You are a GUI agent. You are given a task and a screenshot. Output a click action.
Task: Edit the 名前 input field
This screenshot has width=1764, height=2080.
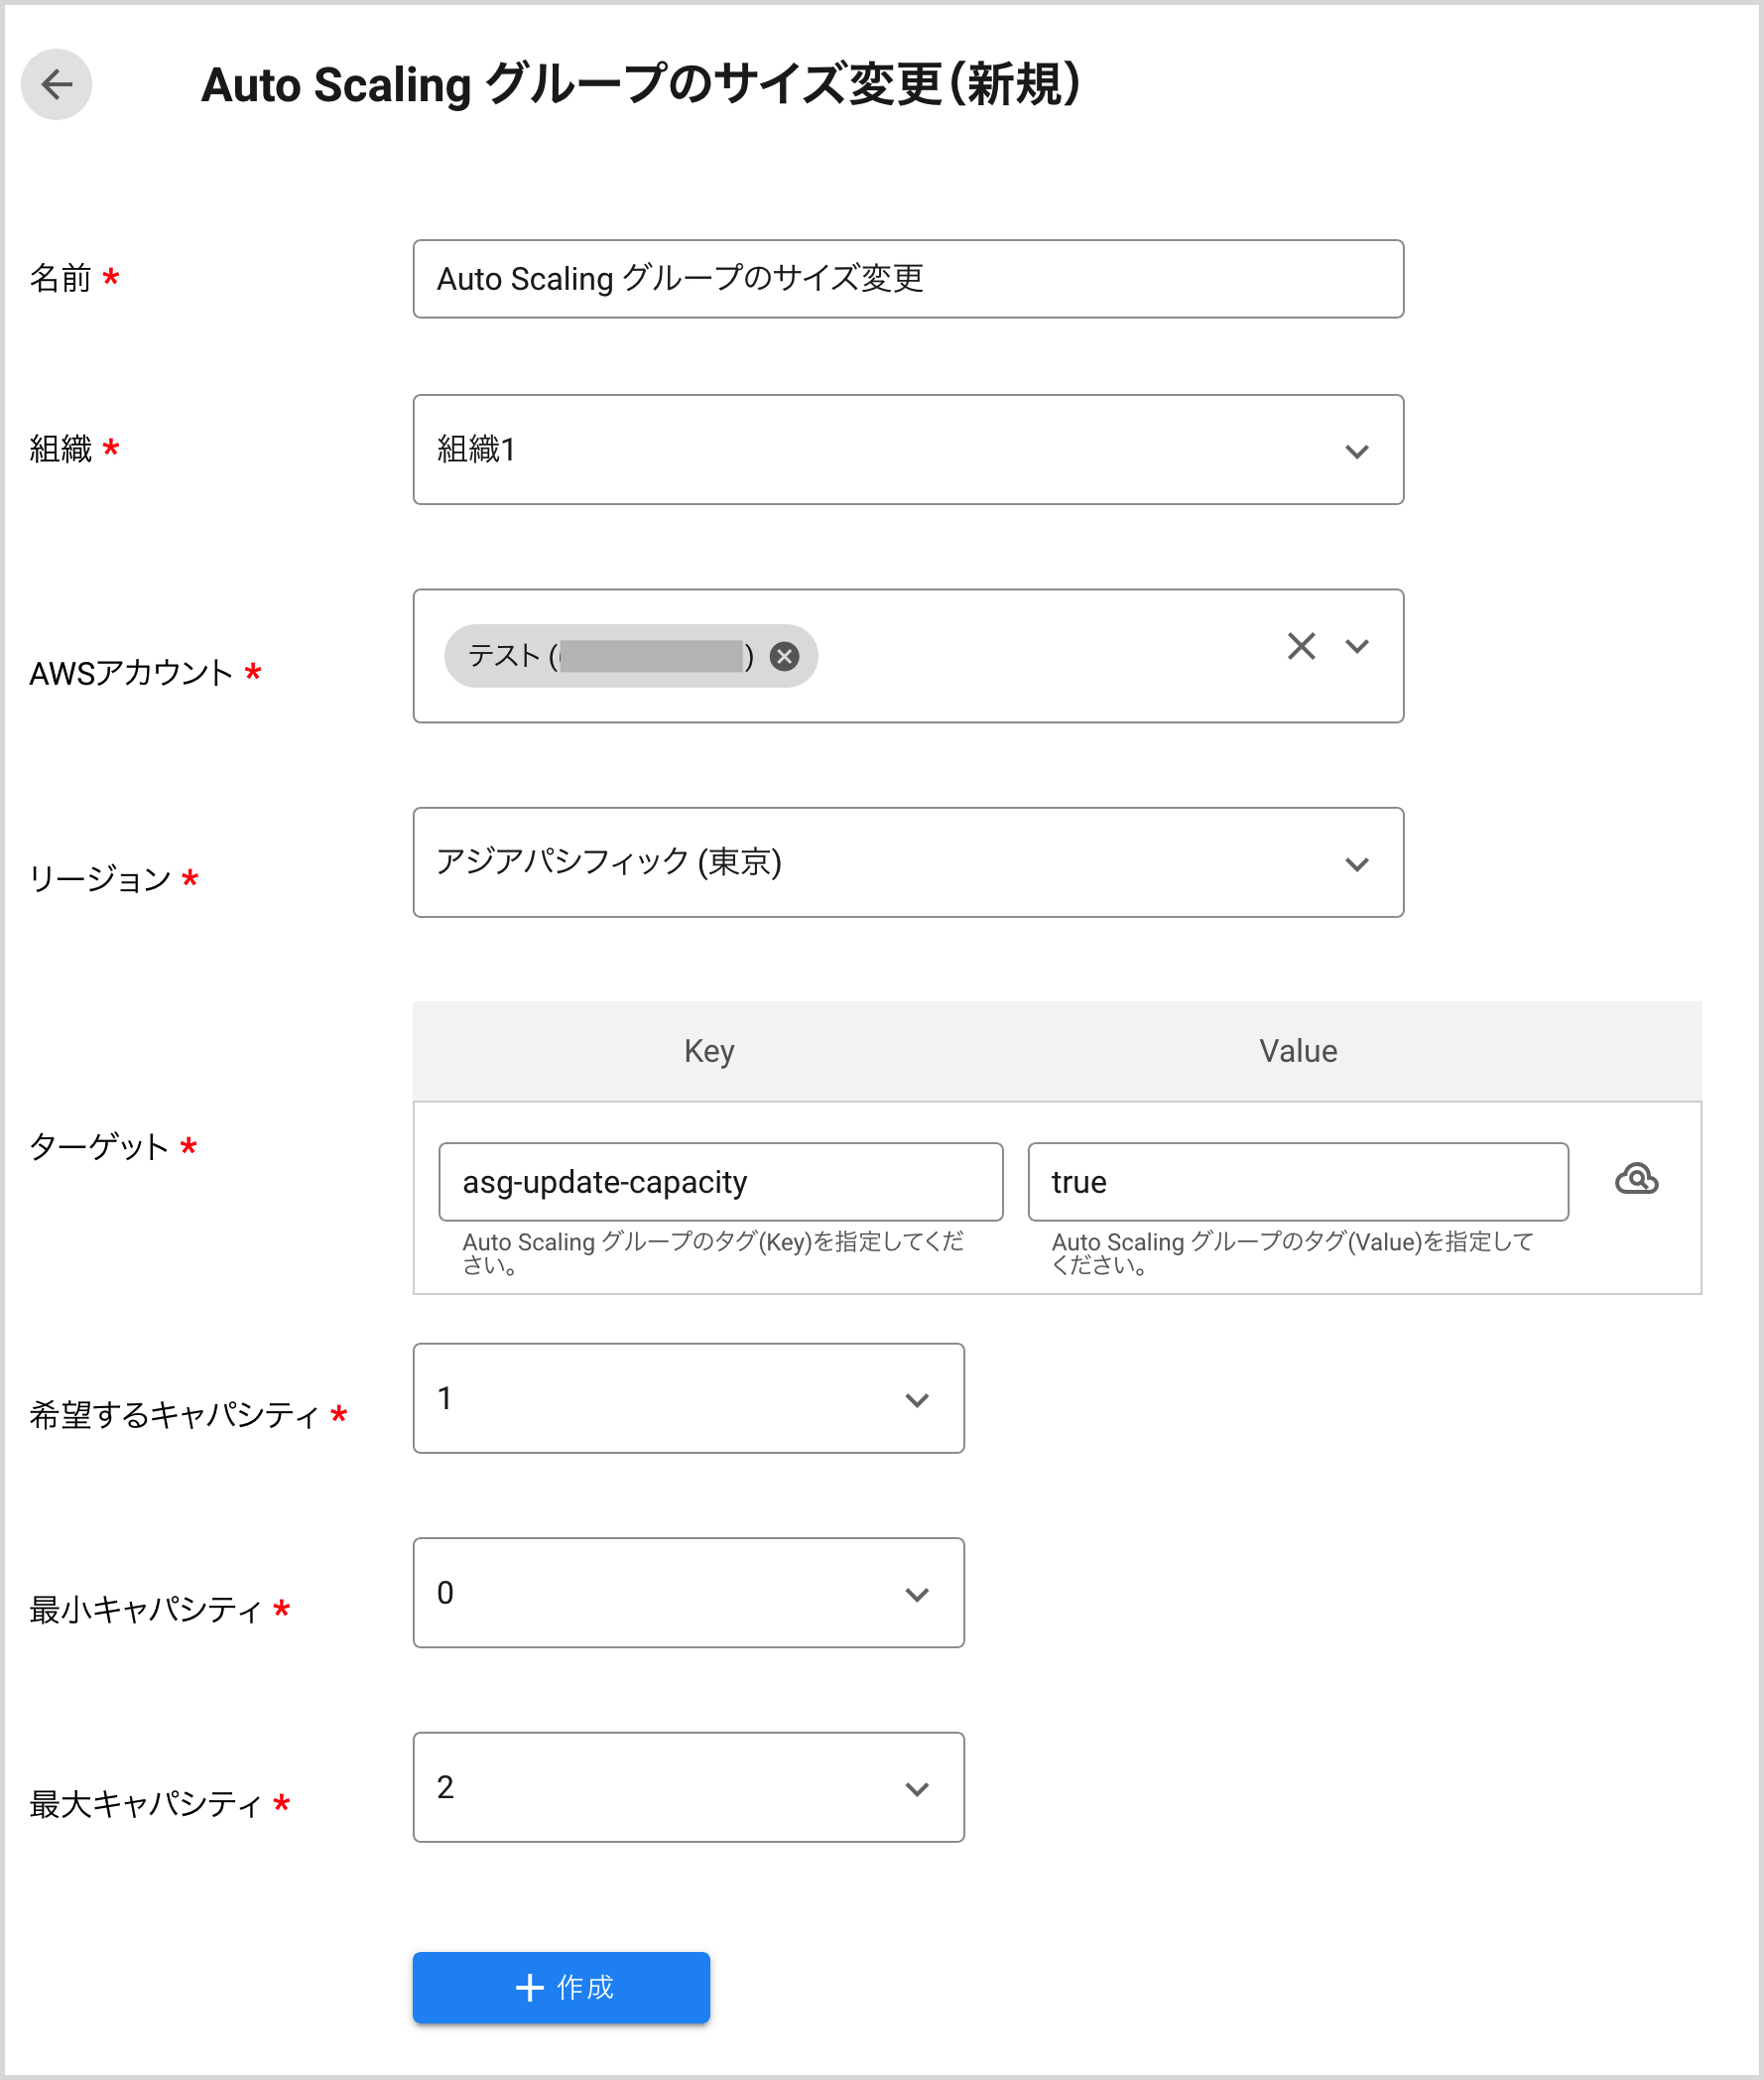(907, 279)
